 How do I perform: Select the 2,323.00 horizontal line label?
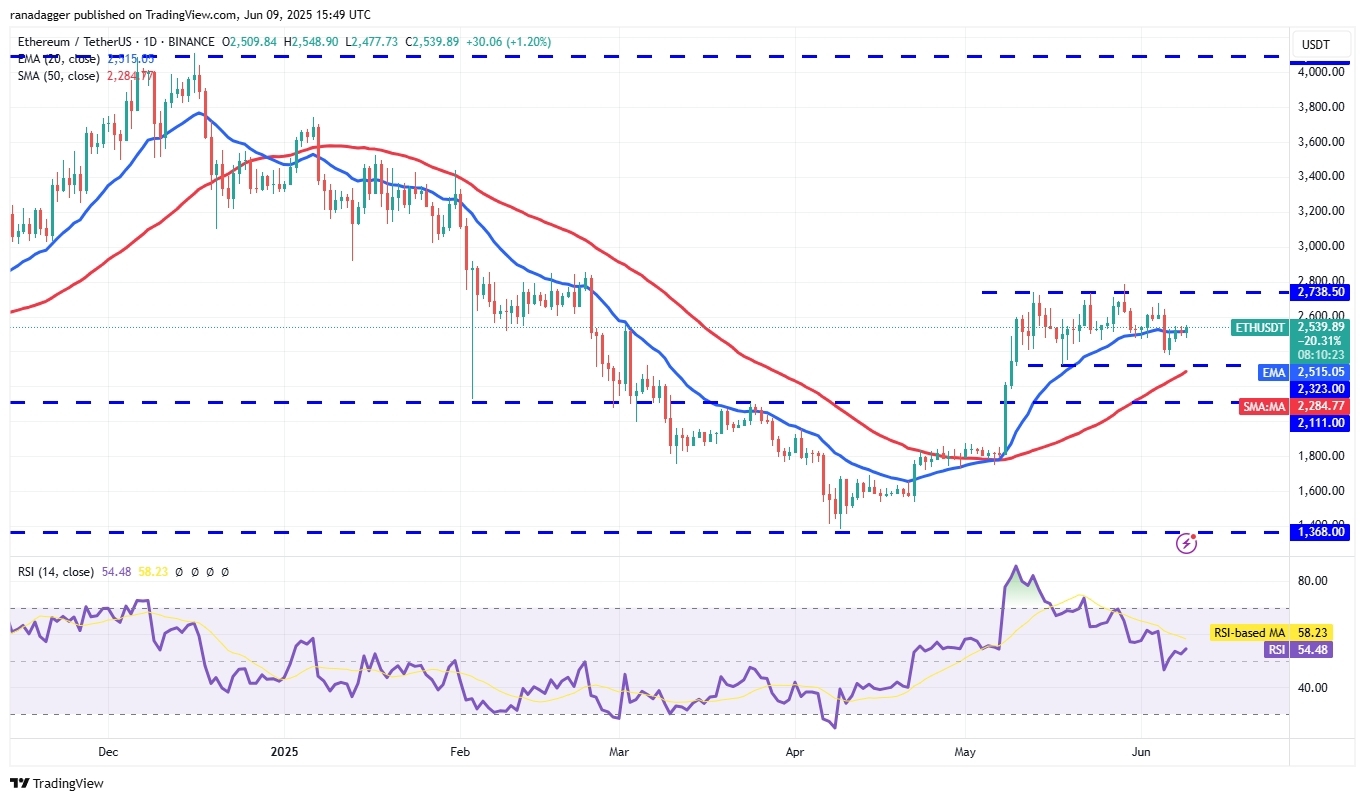pyautogui.click(x=1321, y=388)
